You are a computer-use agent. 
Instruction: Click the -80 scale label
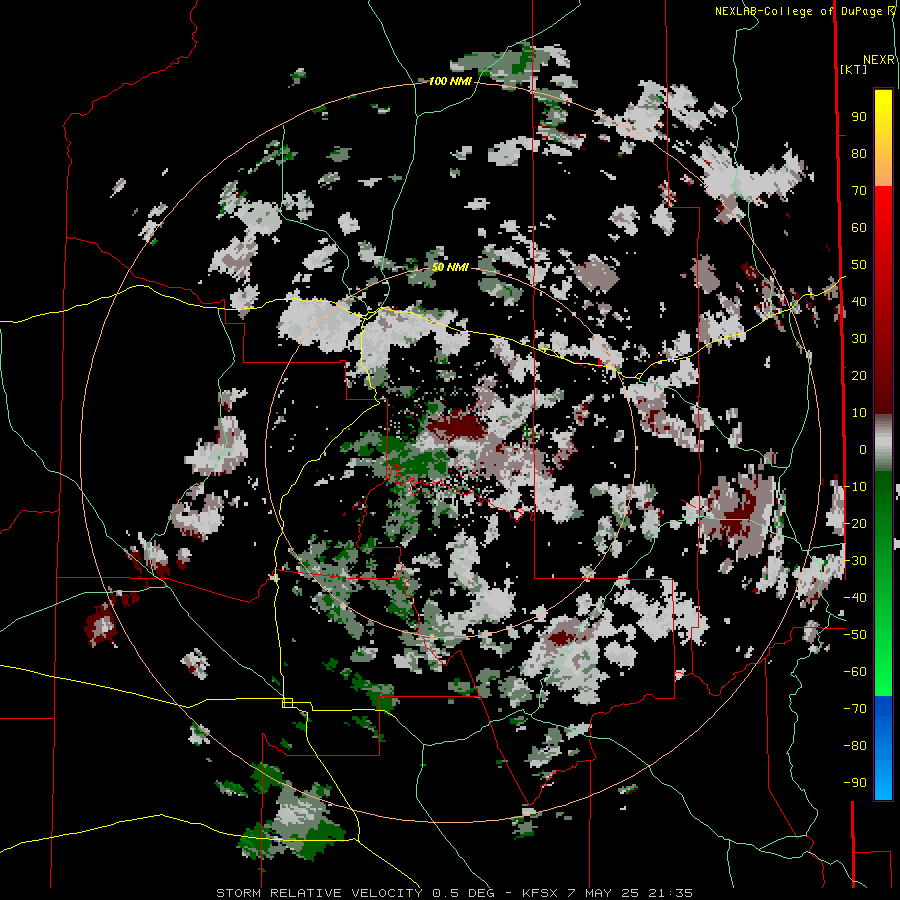click(x=855, y=746)
